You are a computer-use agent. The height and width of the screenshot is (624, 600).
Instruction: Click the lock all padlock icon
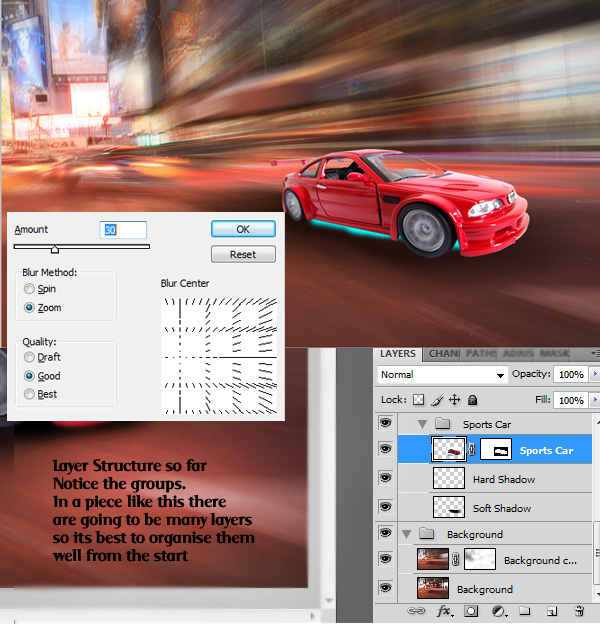pyautogui.click(x=472, y=400)
